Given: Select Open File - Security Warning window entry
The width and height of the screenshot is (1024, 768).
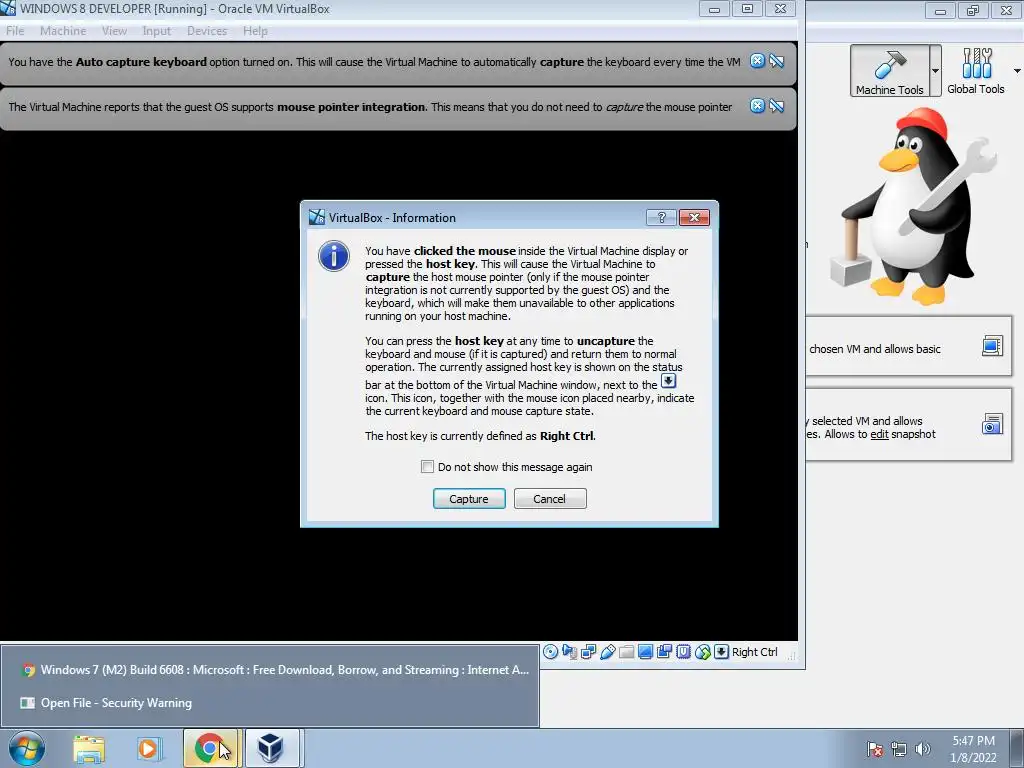Looking at the screenshot, I should (x=270, y=703).
